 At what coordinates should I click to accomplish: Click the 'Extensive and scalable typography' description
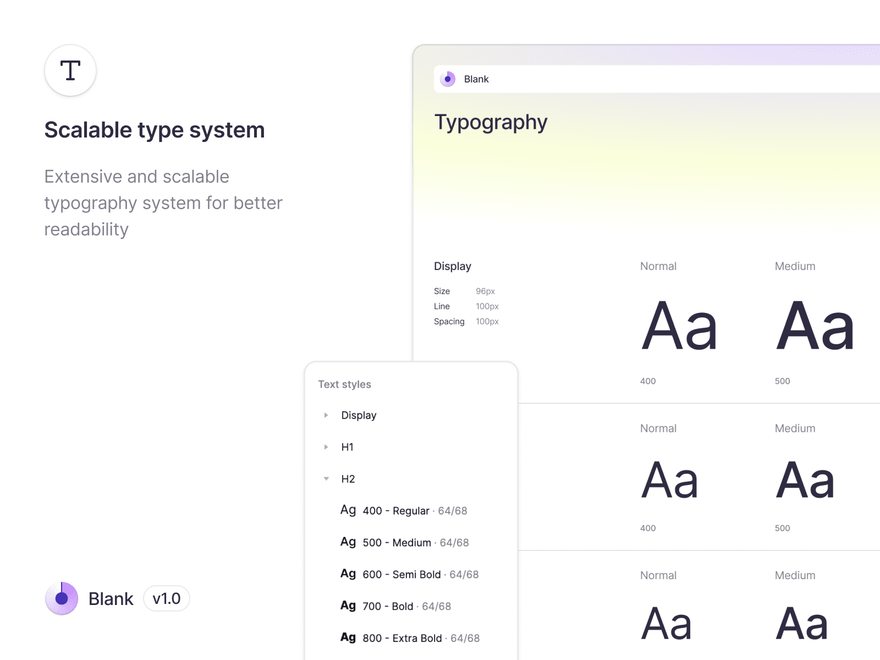tap(163, 203)
